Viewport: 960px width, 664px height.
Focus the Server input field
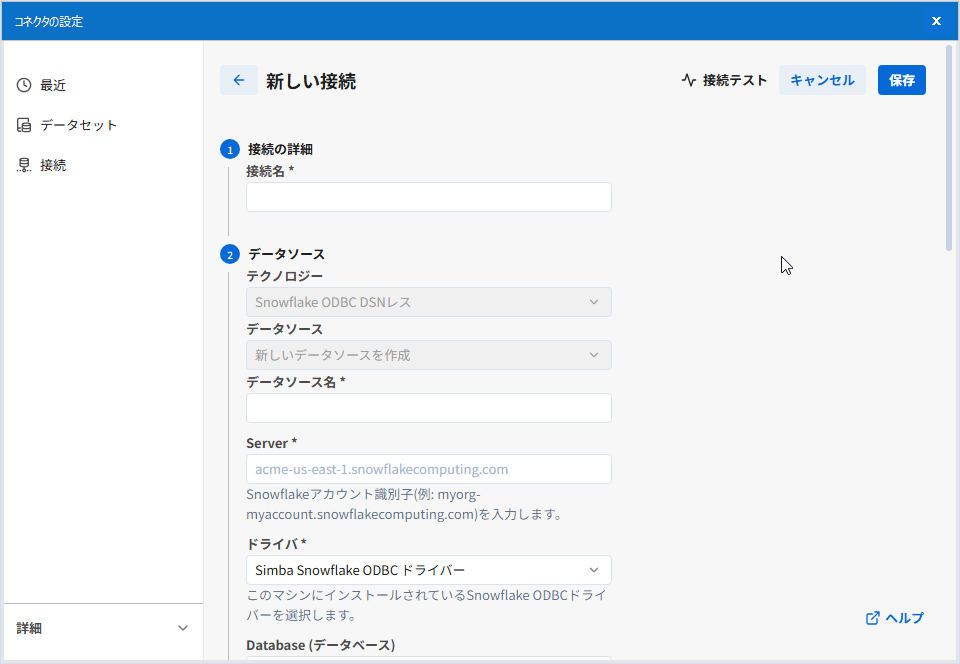tap(429, 469)
